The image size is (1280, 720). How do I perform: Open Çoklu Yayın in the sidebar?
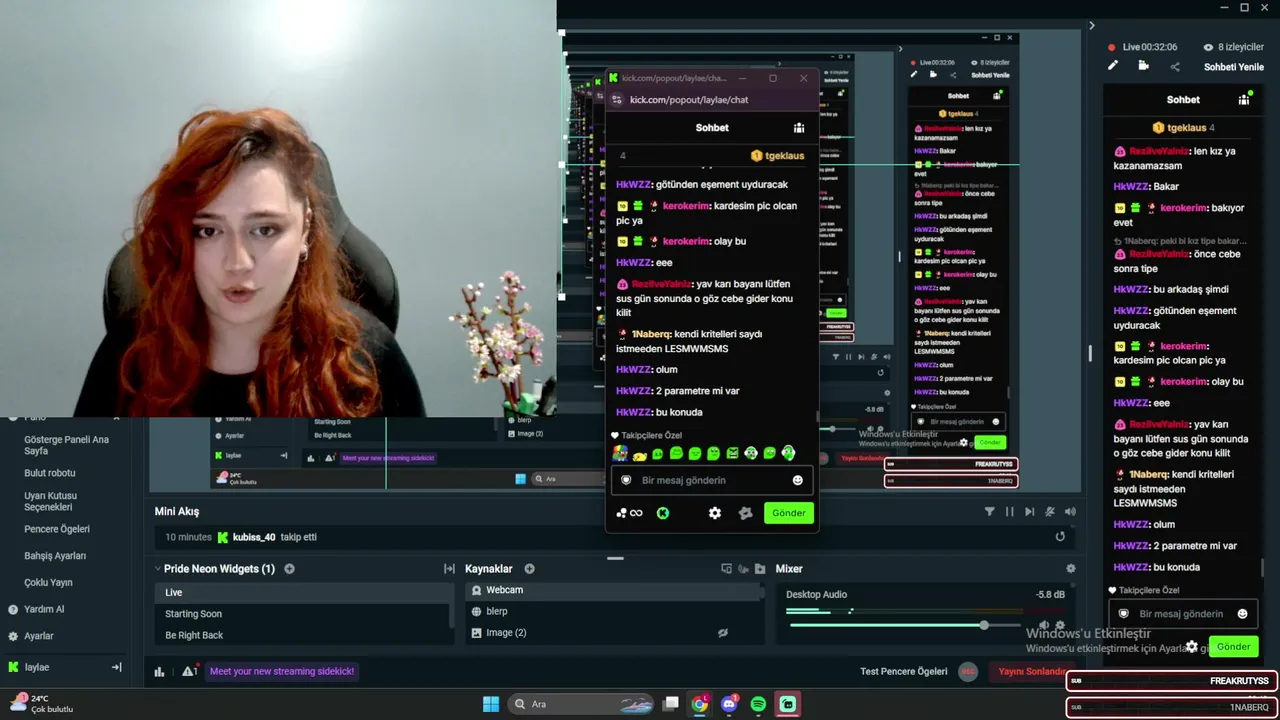48,582
